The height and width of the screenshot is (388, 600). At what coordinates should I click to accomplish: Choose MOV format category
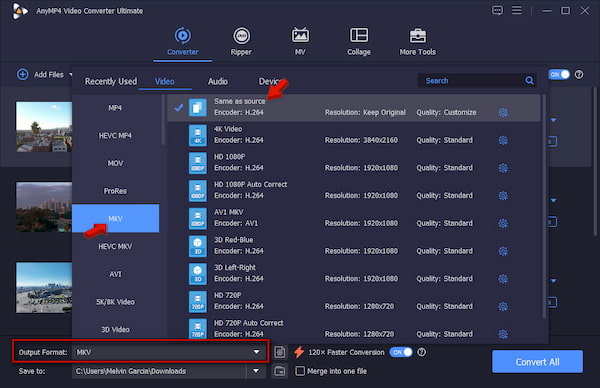[x=115, y=163]
